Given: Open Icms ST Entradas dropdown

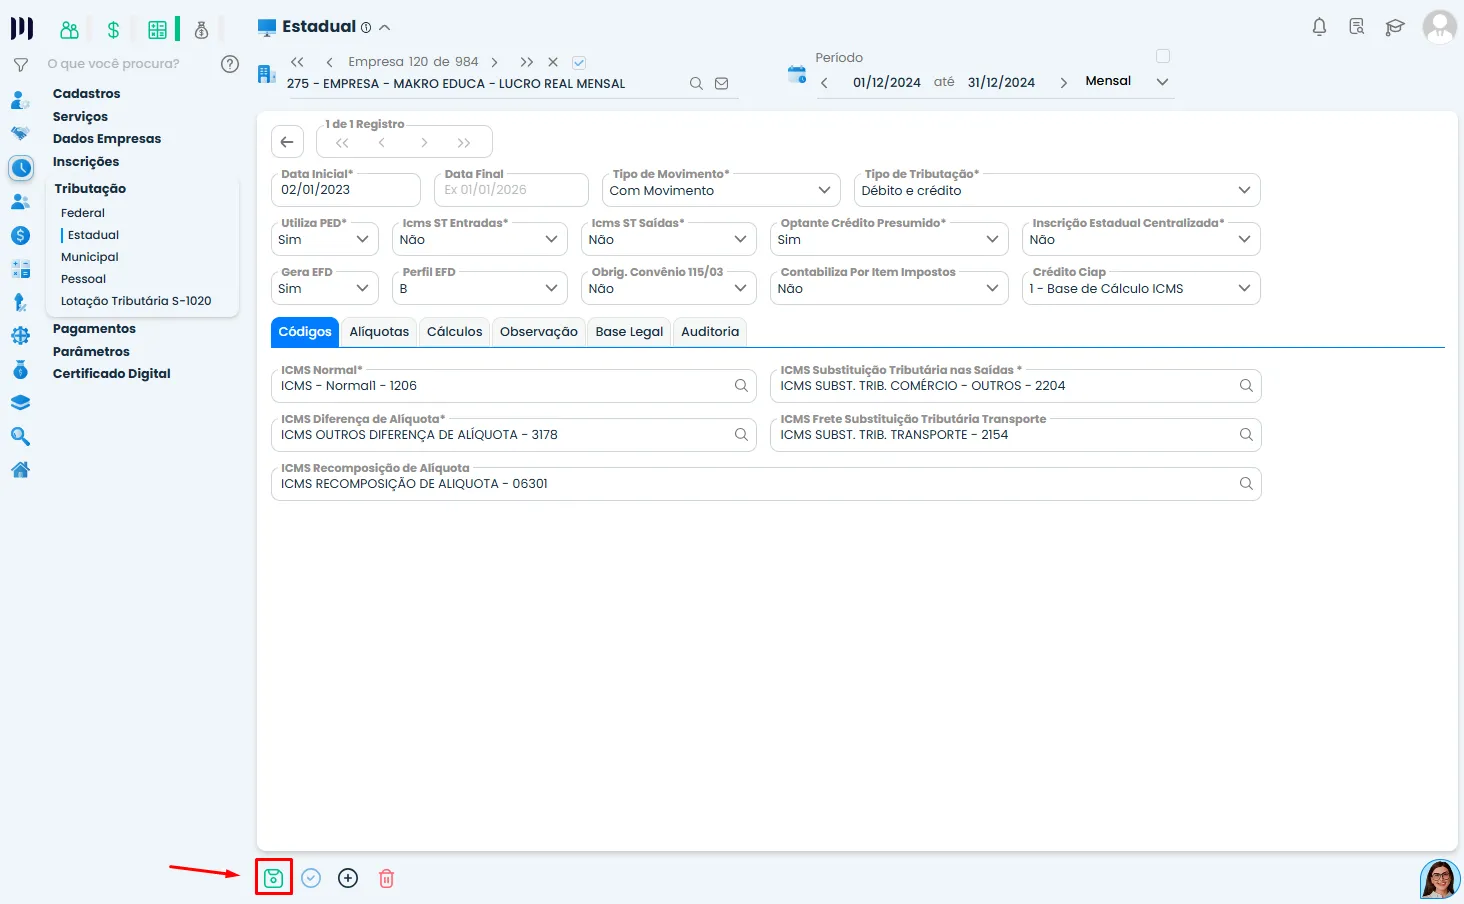Looking at the screenshot, I should click(x=480, y=239).
